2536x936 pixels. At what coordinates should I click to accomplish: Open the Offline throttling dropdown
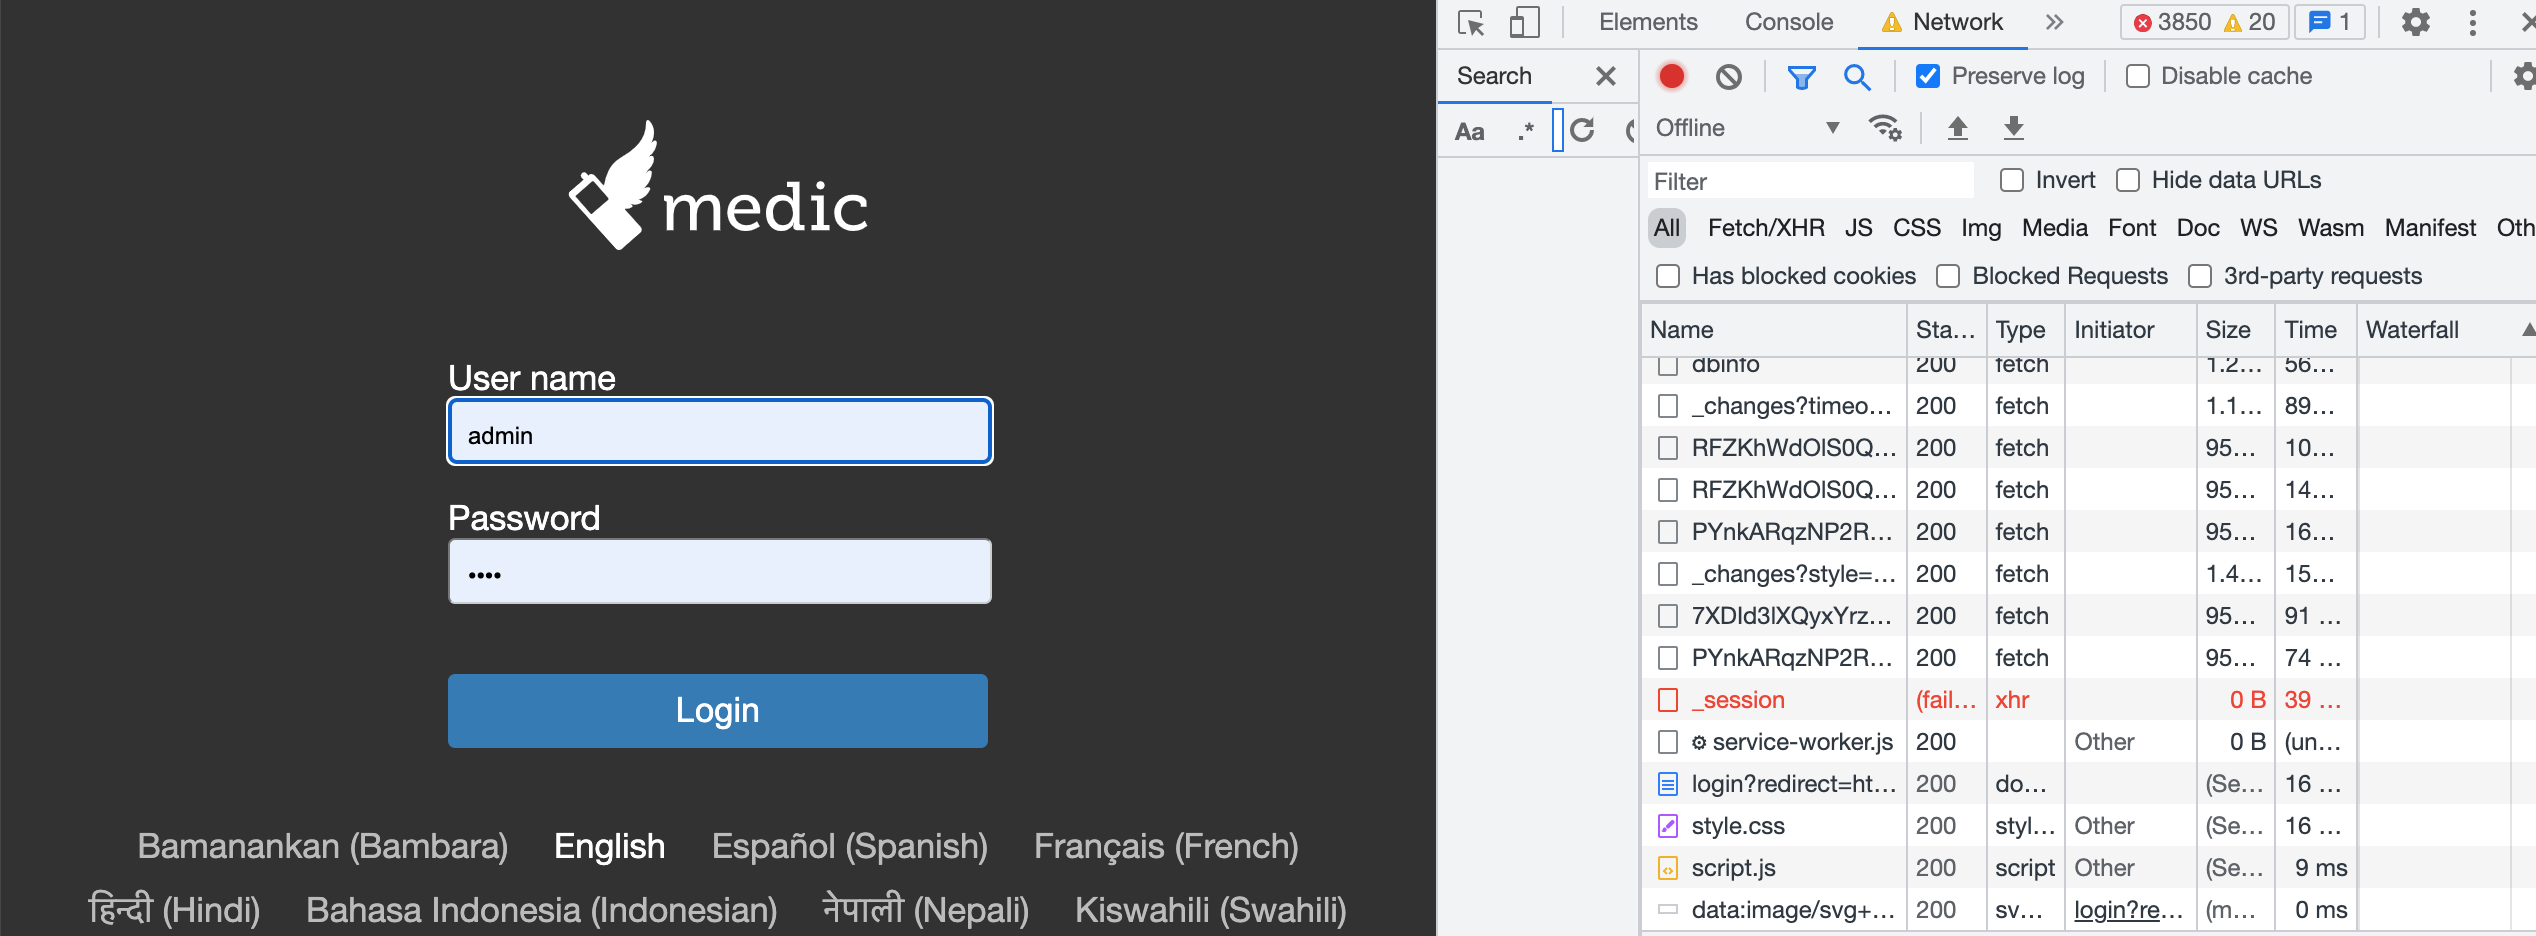point(1747,128)
